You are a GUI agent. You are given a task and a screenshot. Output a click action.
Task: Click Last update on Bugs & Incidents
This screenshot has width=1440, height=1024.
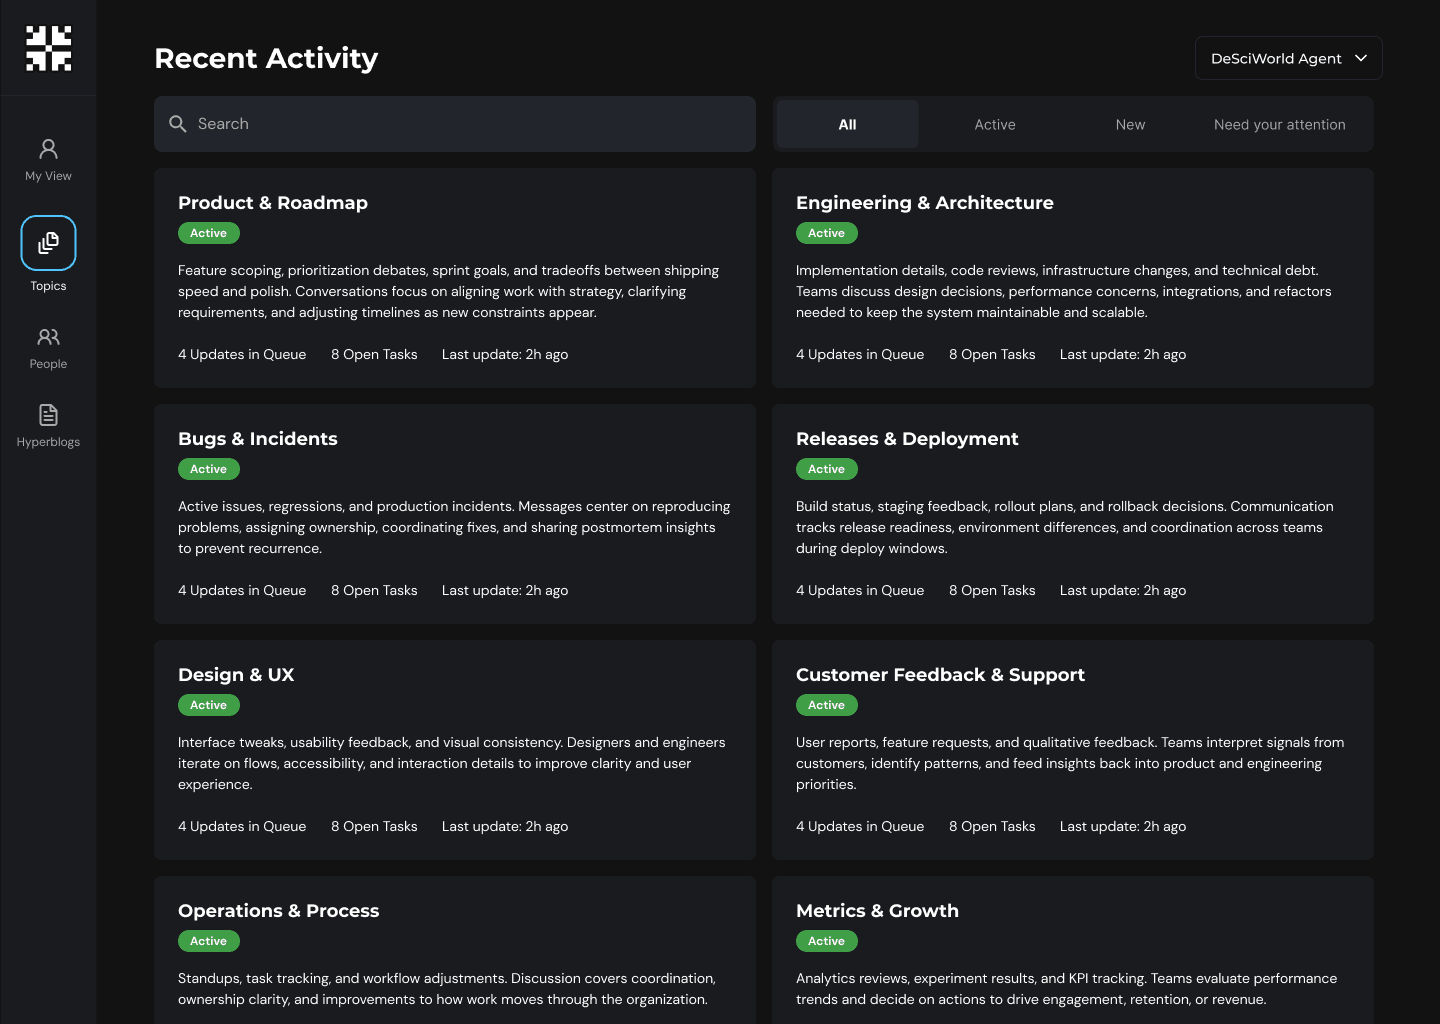click(505, 590)
